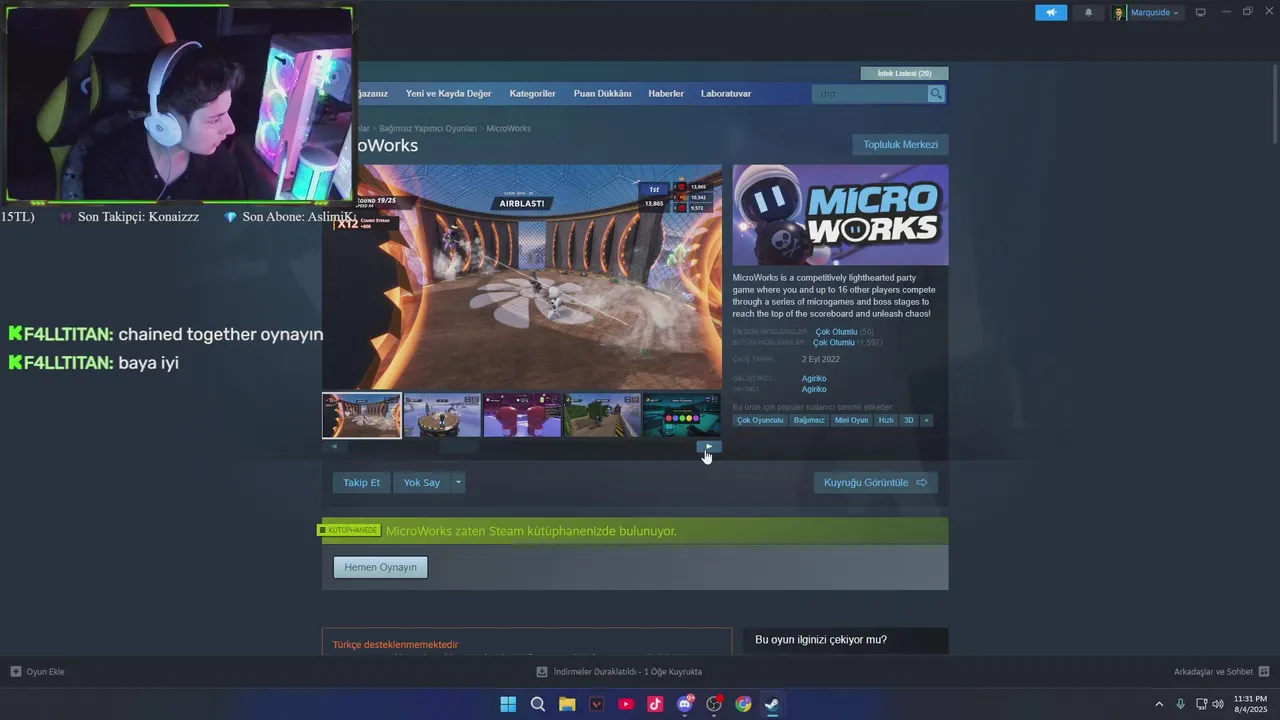Open the Windows taskbar search
The image size is (1280, 720).
[x=538, y=704]
